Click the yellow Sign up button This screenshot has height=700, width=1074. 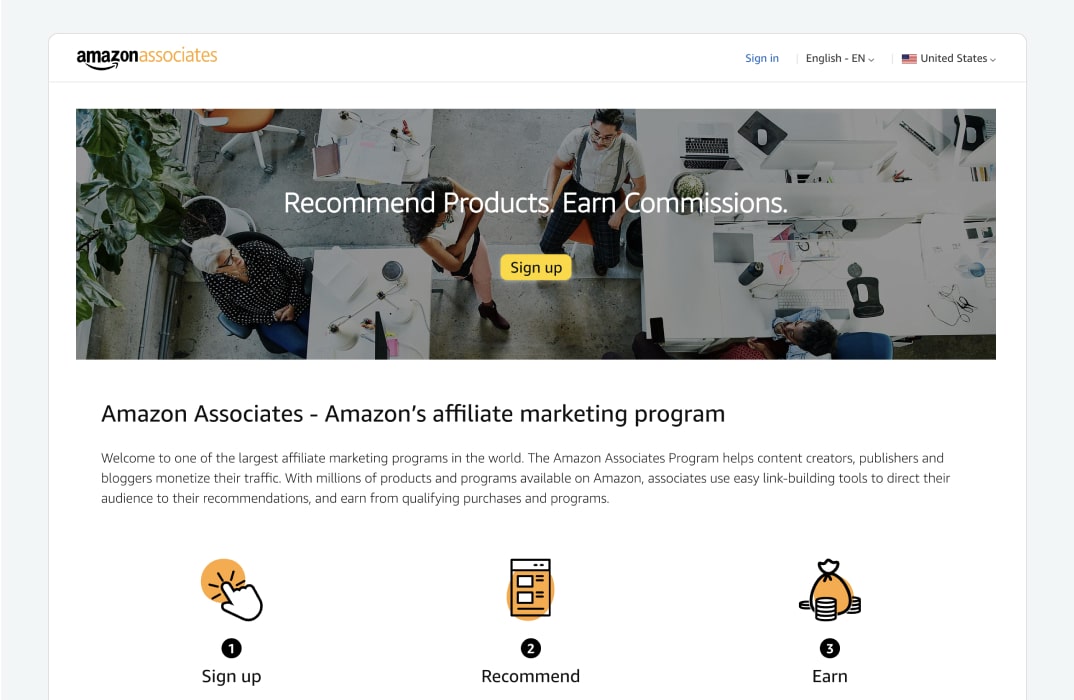coord(536,268)
